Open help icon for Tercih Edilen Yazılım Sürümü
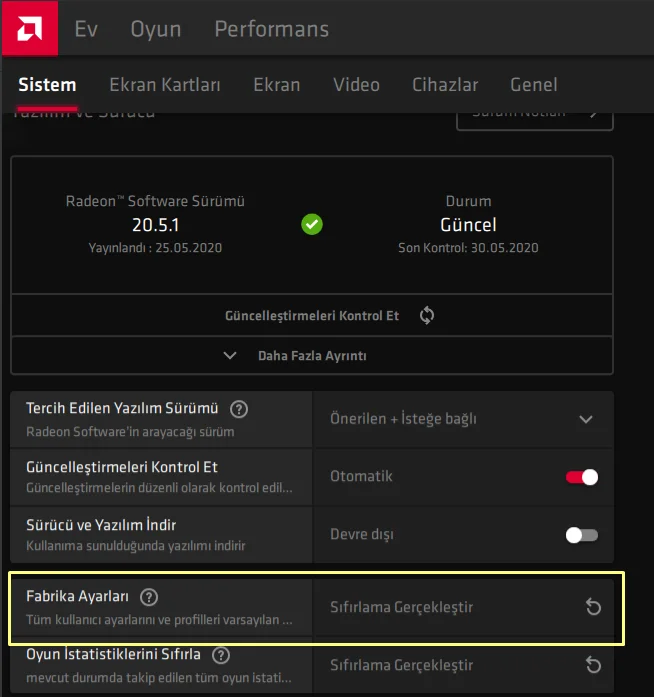Image resolution: width=654 pixels, height=697 pixels. pyautogui.click(x=239, y=409)
